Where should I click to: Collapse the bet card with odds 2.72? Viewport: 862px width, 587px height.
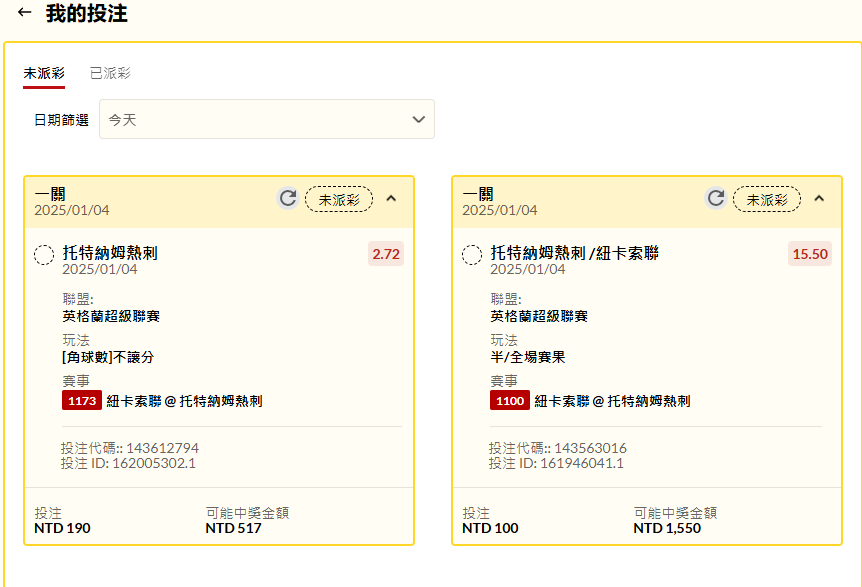[x=391, y=198]
